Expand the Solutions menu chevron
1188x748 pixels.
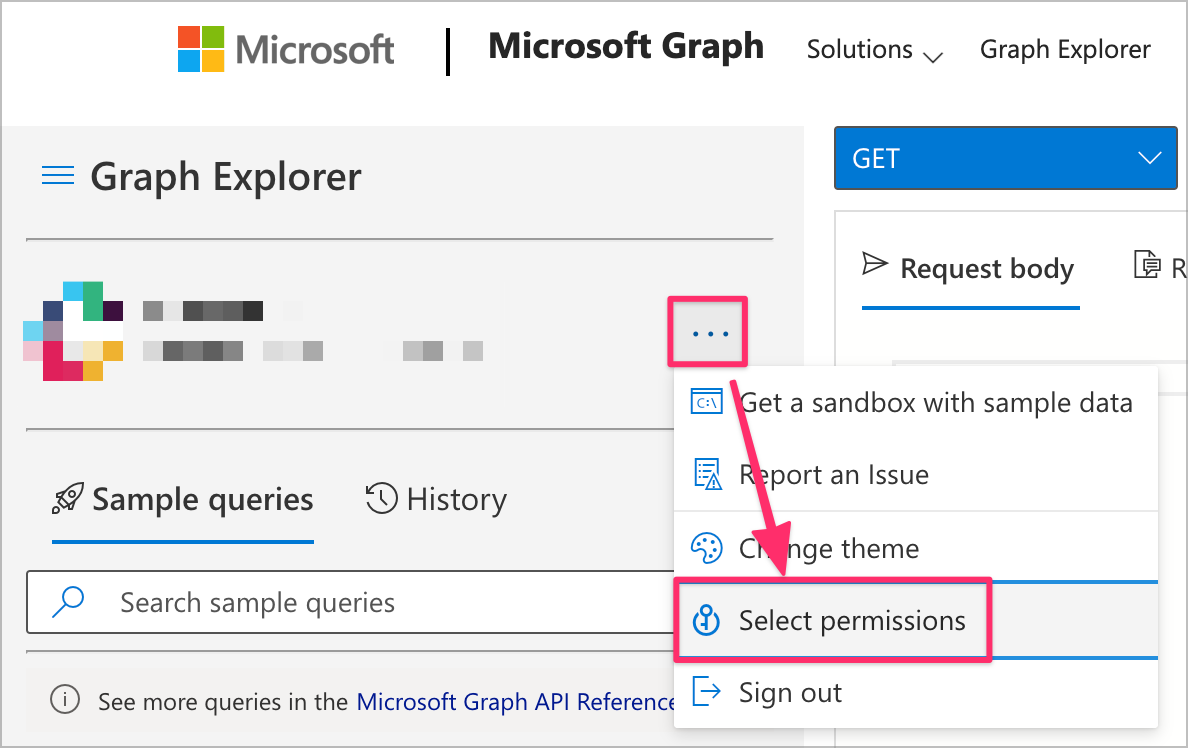pyautogui.click(x=932, y=57)
